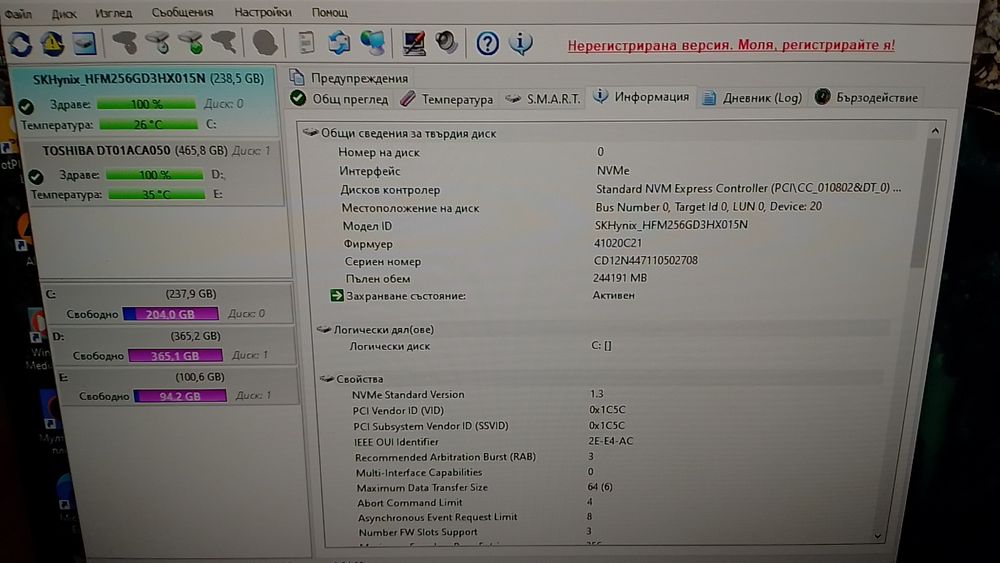Select the Фирмуер value 41020C21
Screen dimensions: 1000x563
pos(617,243)
